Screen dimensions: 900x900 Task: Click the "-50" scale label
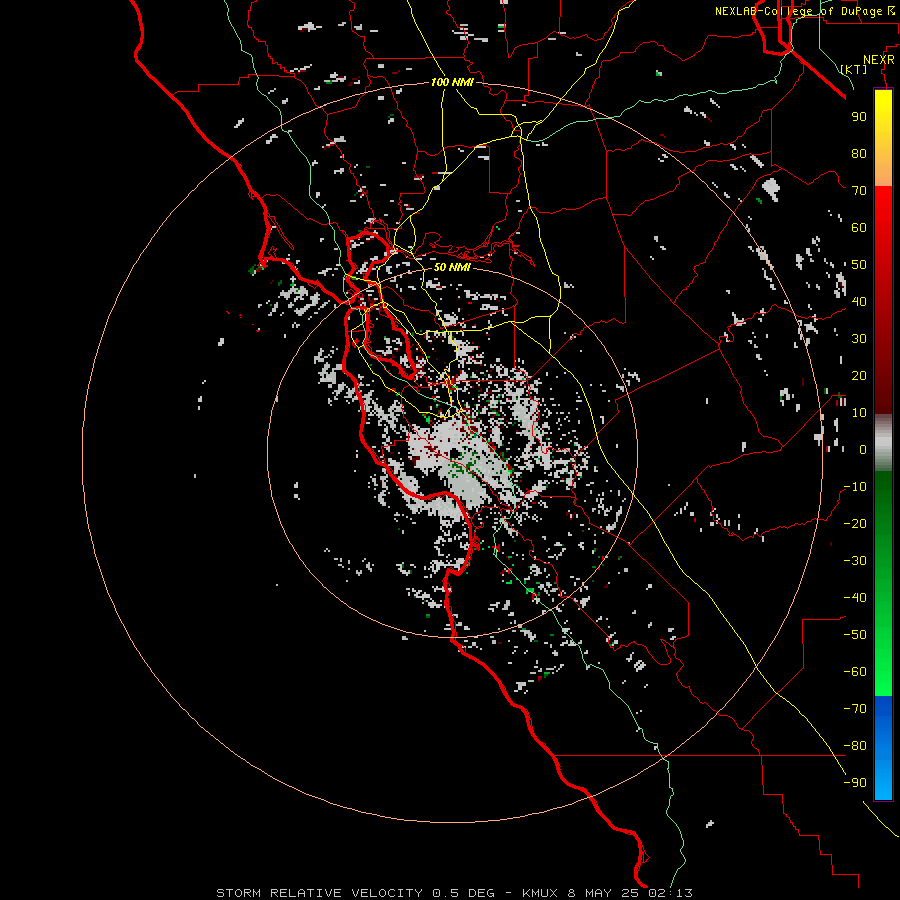pyautogui.click(x=855, y=635)
